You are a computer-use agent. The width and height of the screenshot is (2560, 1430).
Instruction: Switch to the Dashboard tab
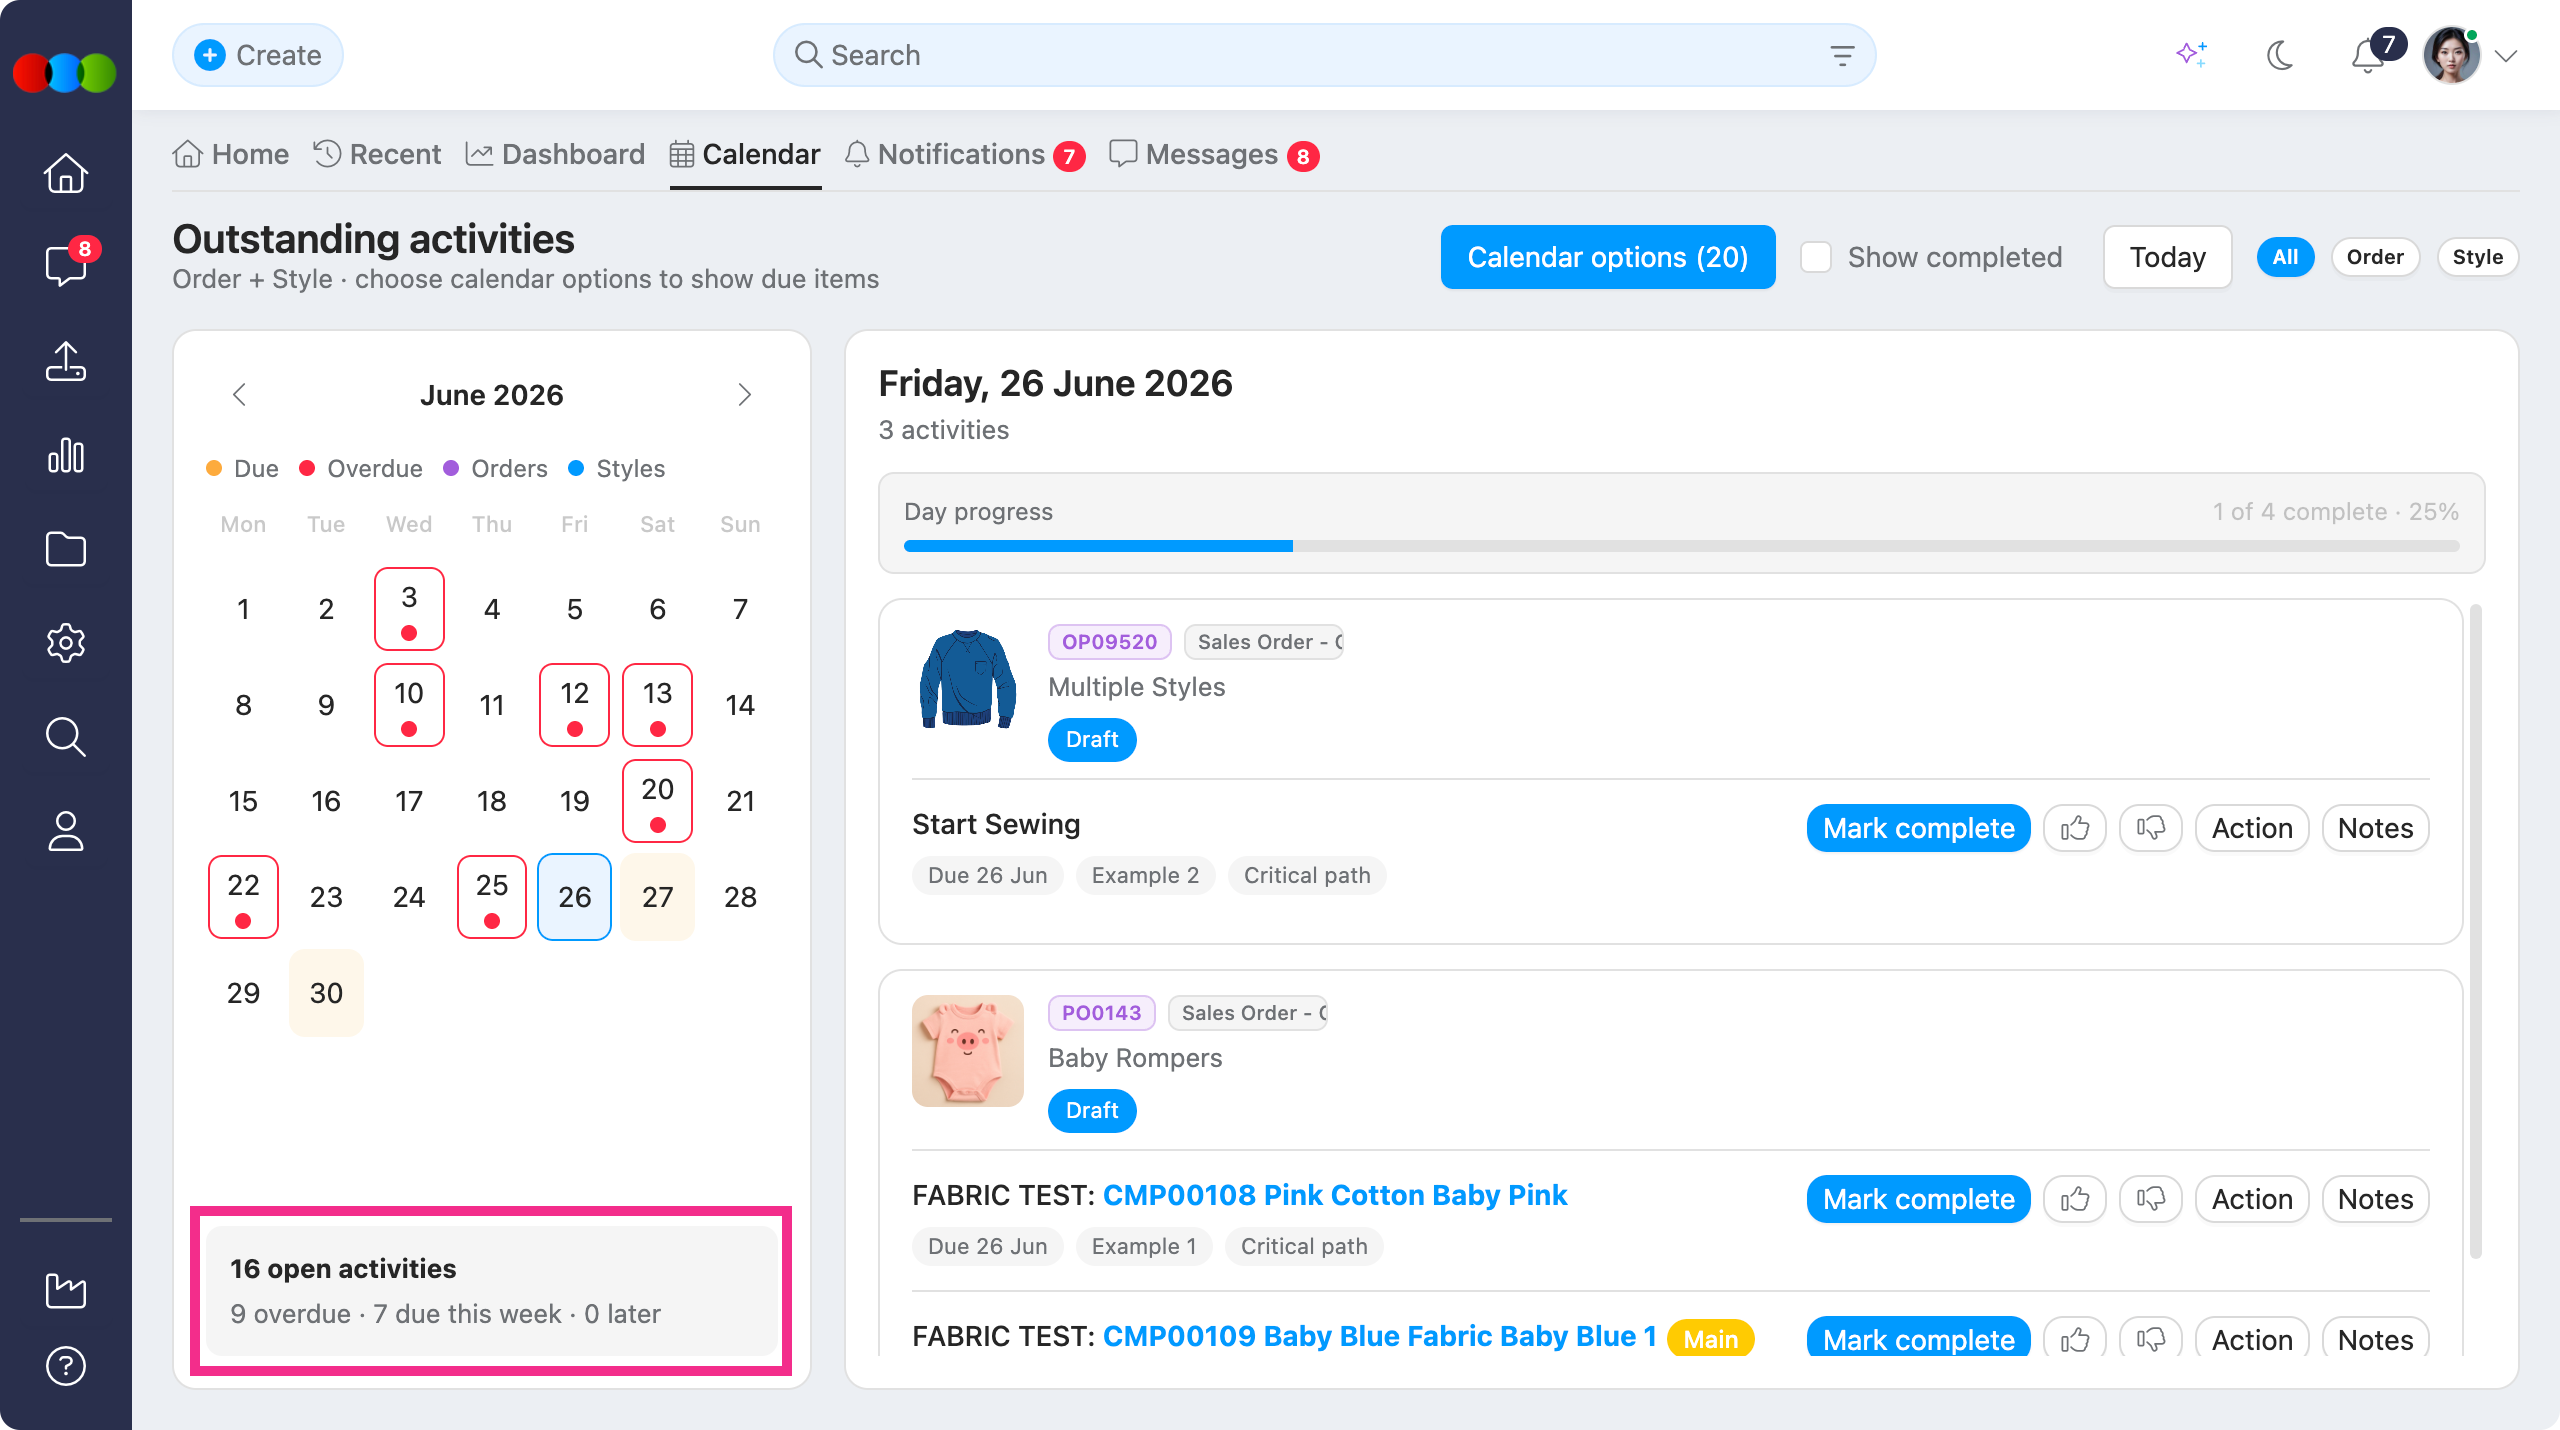[x=556, y=154]
